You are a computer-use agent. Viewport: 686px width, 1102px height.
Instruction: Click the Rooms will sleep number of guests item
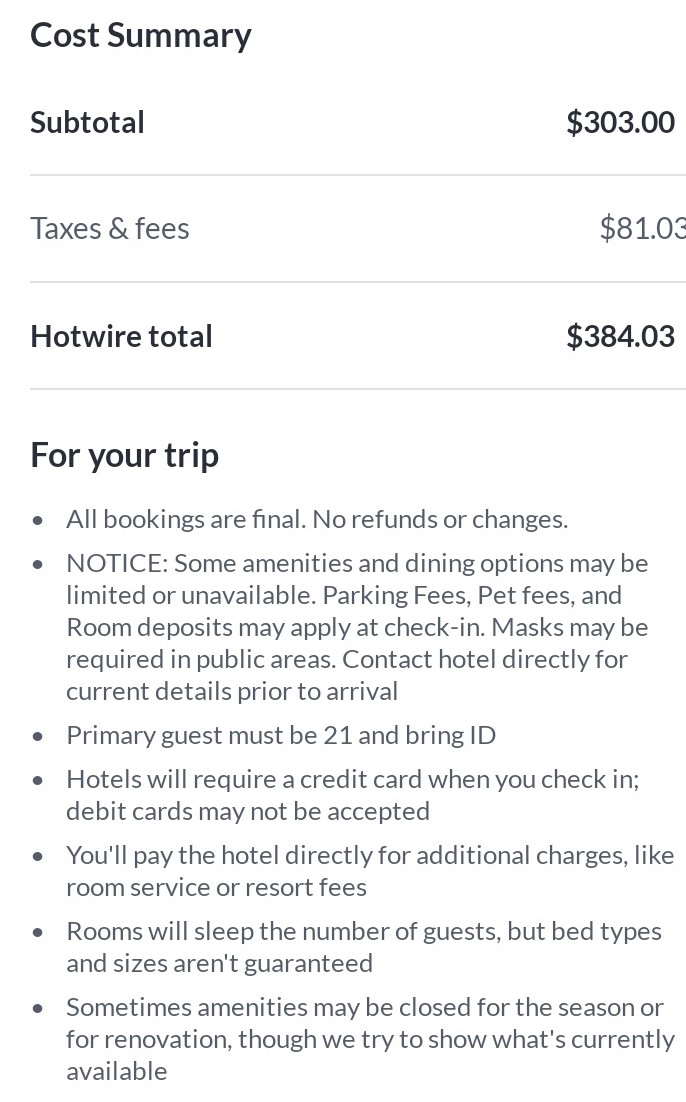point(364,931)
